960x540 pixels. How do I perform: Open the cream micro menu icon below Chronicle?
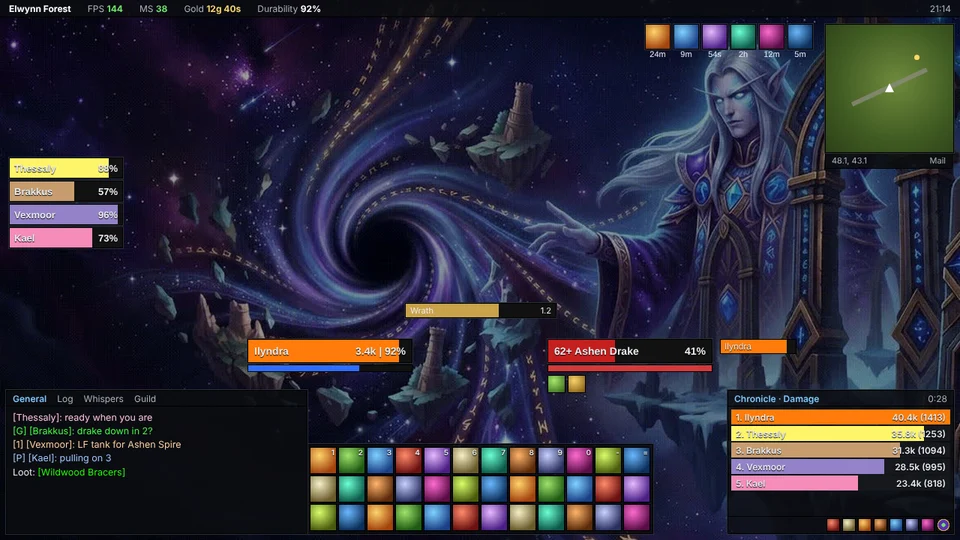pyautogui.click(x=849, y=525)
